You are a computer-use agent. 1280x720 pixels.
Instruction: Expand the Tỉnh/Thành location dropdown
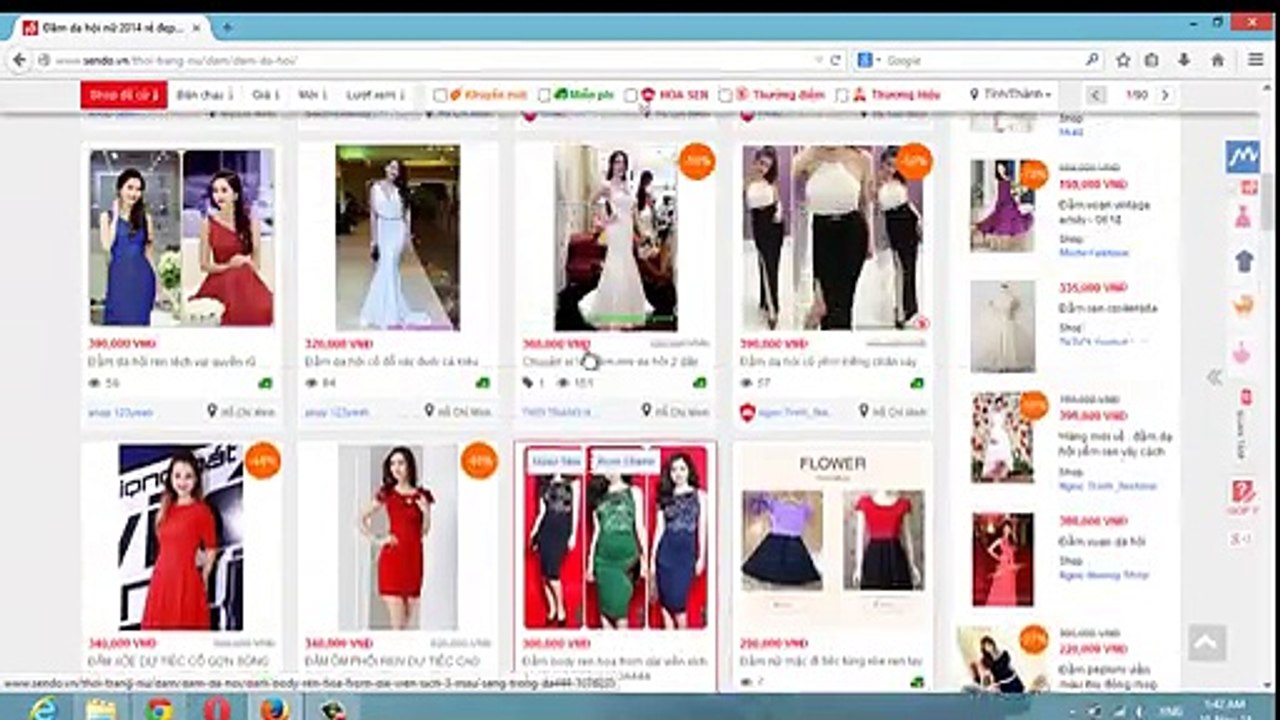pos(1010,95)
